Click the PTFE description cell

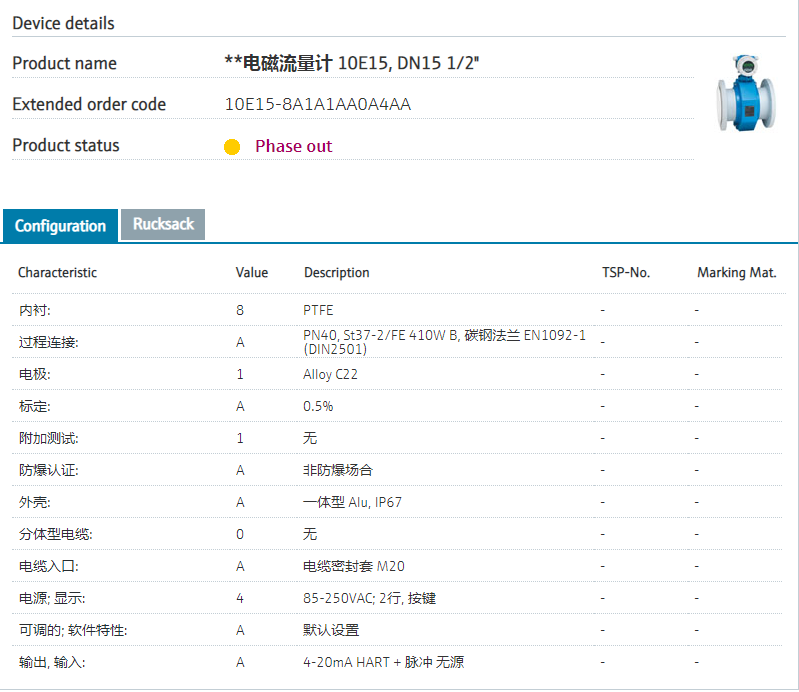pyautogui.click(x=318, y=310)
